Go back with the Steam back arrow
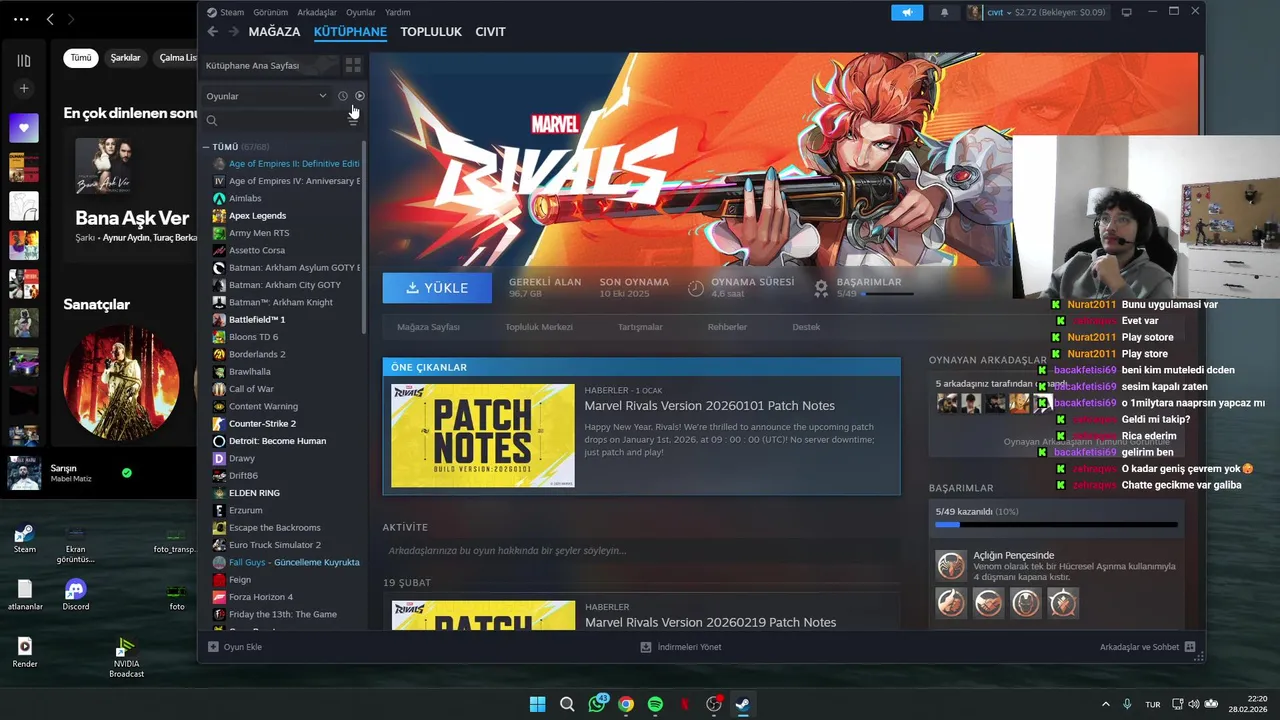The height and width of the screenshot is (720, 1280). (213, 32)
